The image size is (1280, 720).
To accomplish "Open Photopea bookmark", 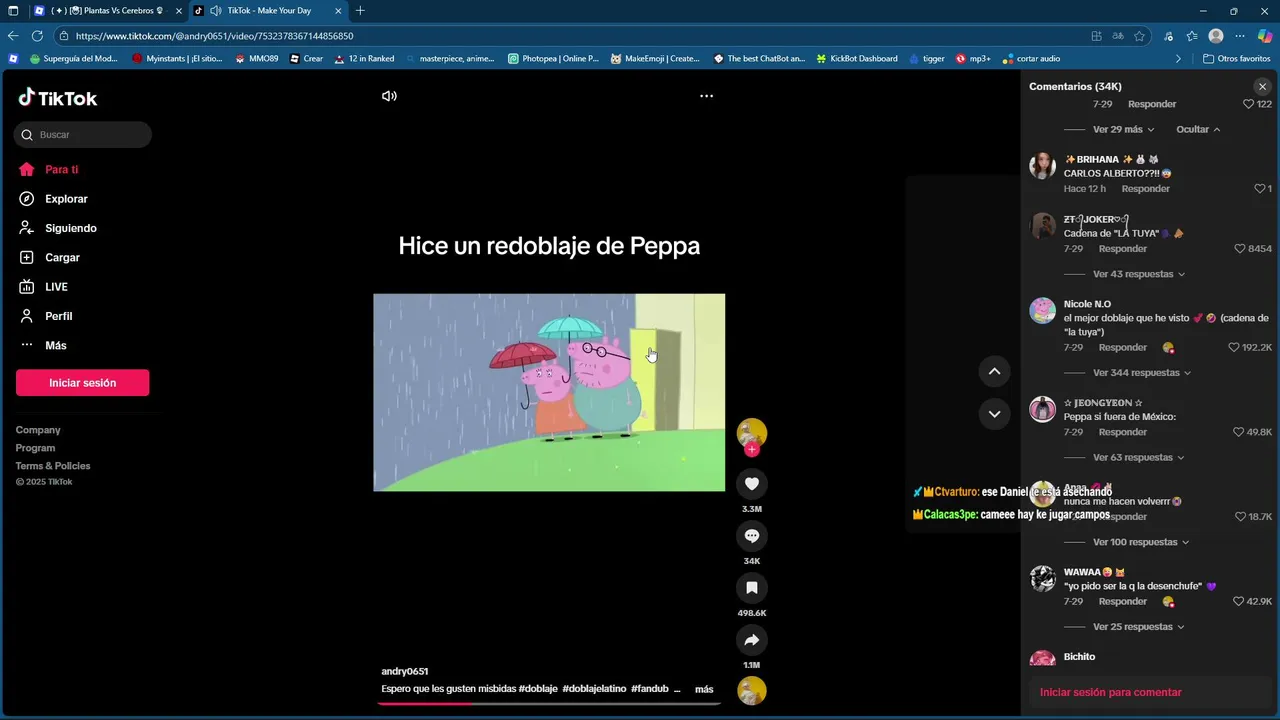I will [553, 59].
